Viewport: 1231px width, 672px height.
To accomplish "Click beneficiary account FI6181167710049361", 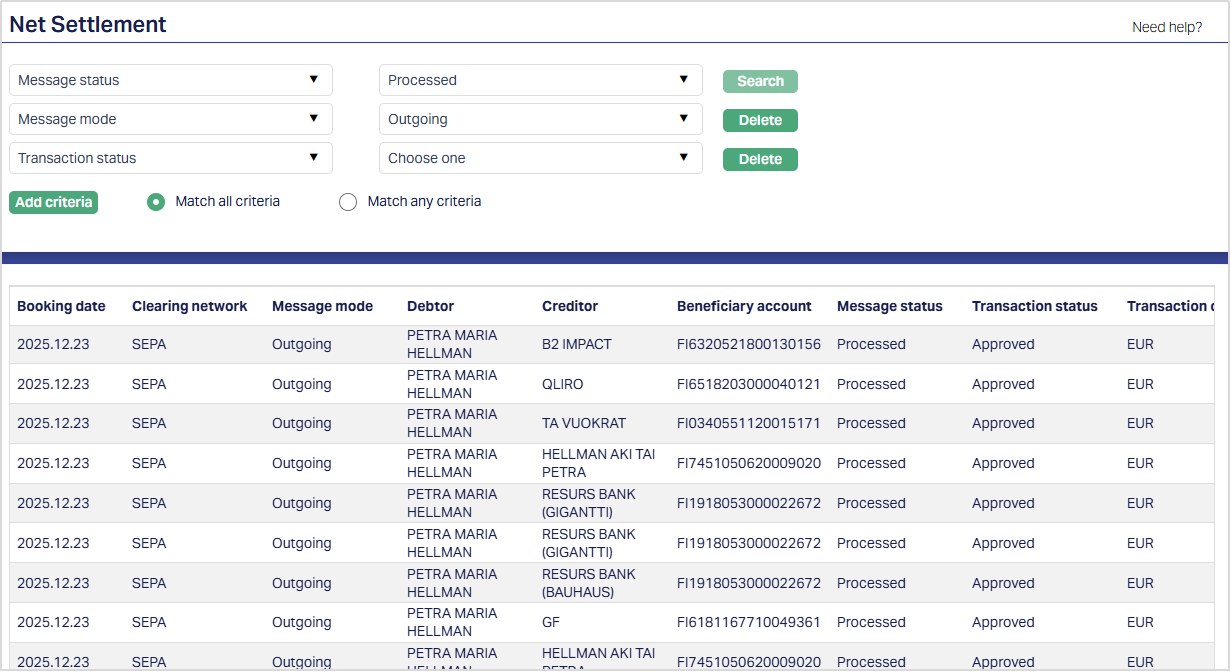I will point(749,622).
